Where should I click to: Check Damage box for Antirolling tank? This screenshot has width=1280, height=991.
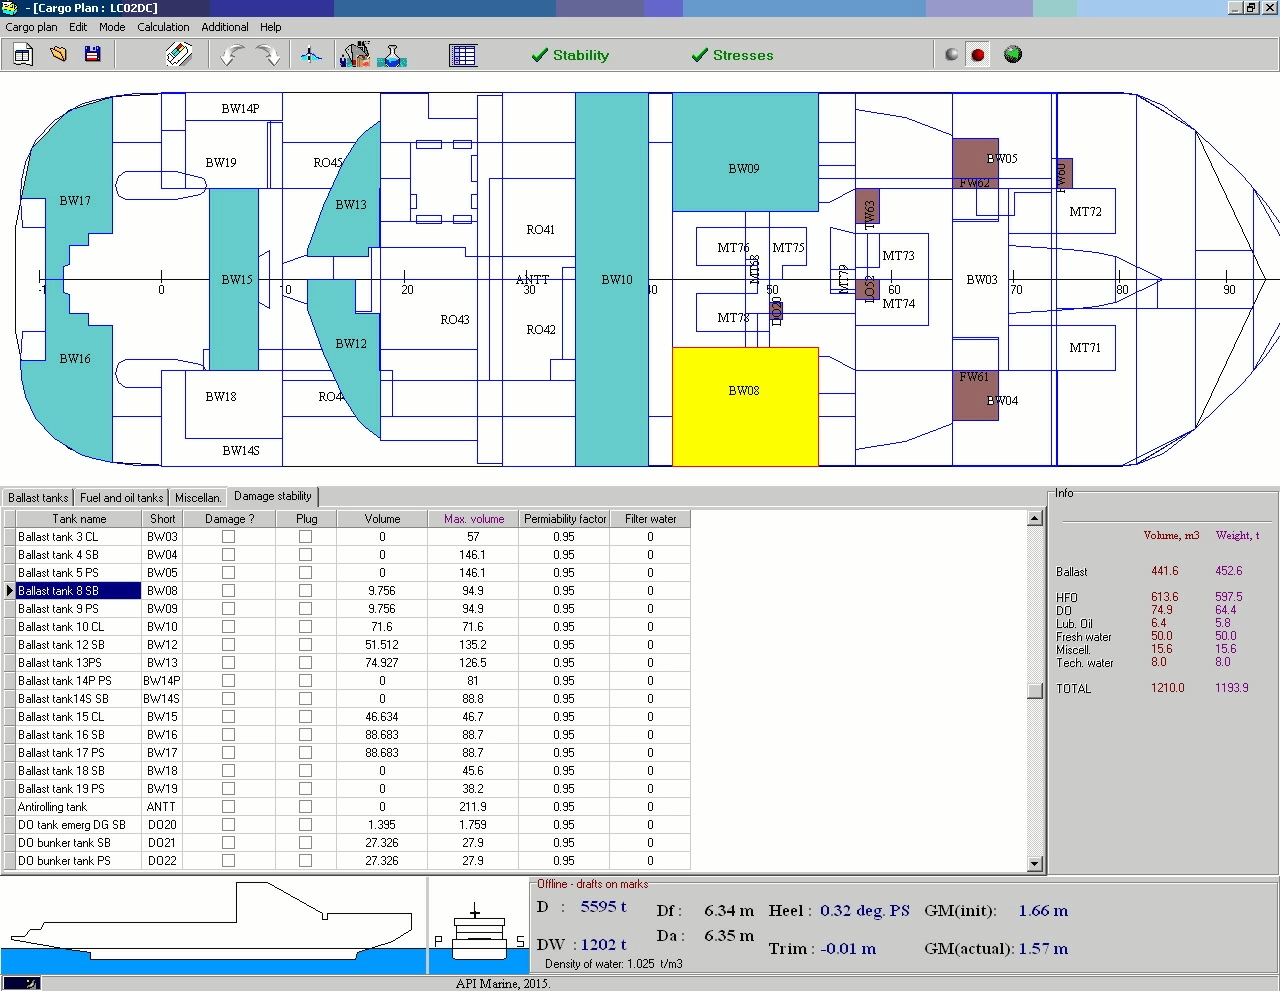228,807
